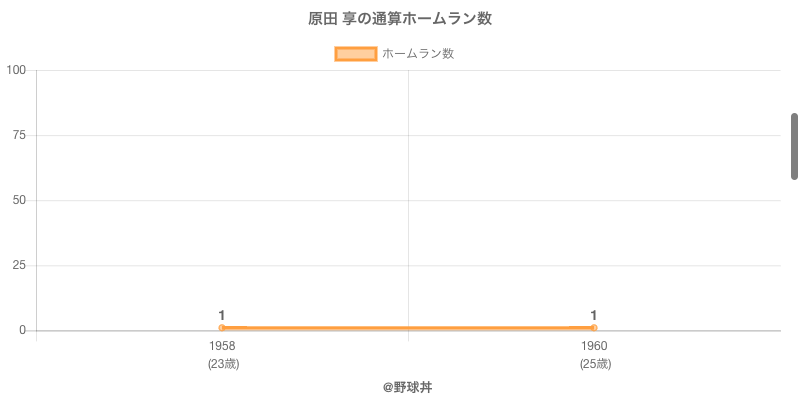The image size is (800, 400).
Task: Toggle the ホームラン数 legend label
Action: point(418,54)
